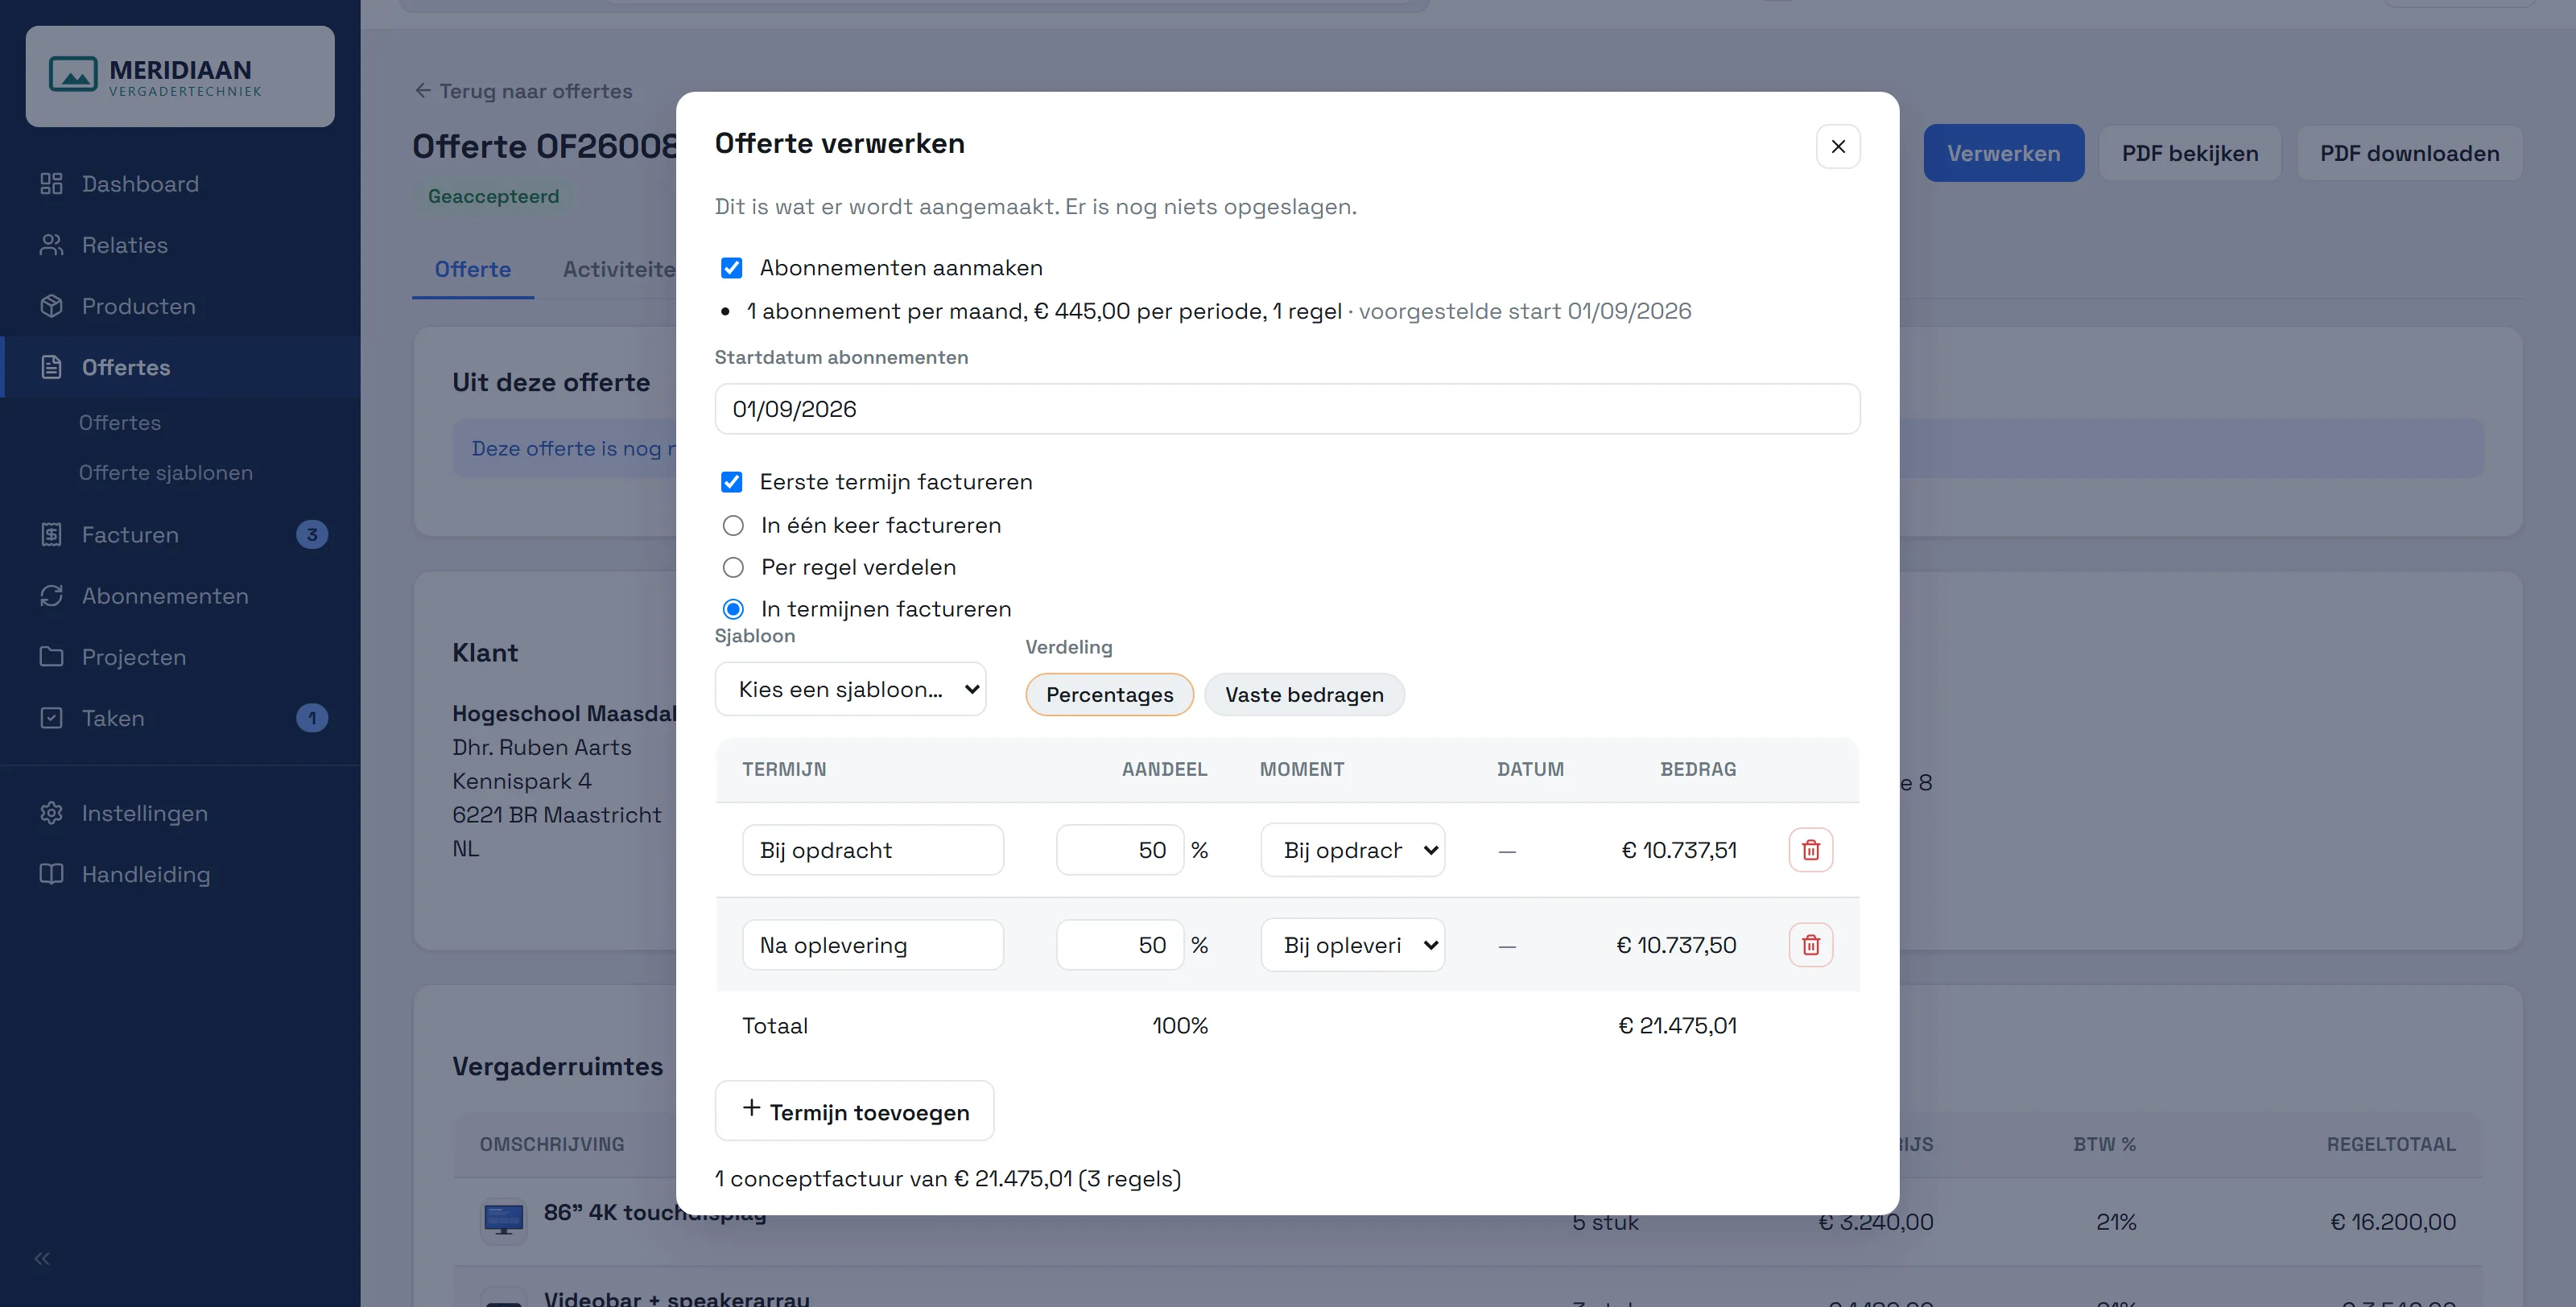Open Abonnementen via its refresh icon

click(51, 596)
